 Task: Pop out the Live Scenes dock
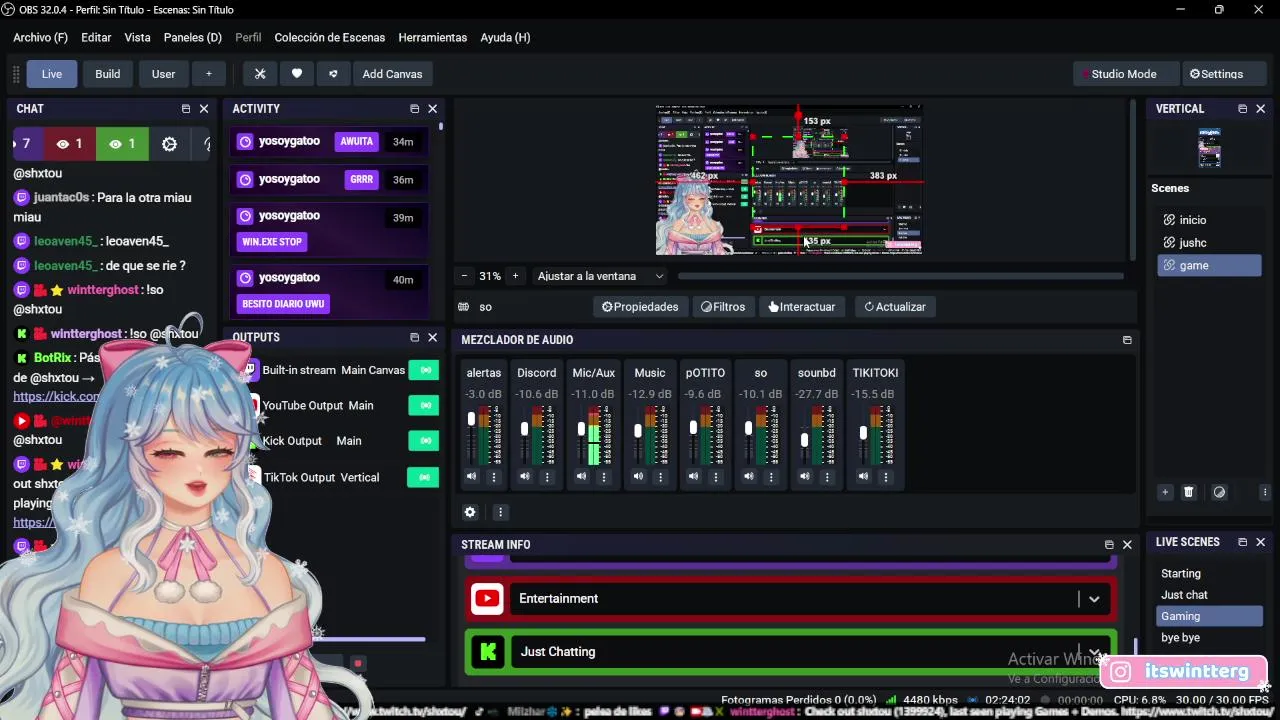[1243, 542]
